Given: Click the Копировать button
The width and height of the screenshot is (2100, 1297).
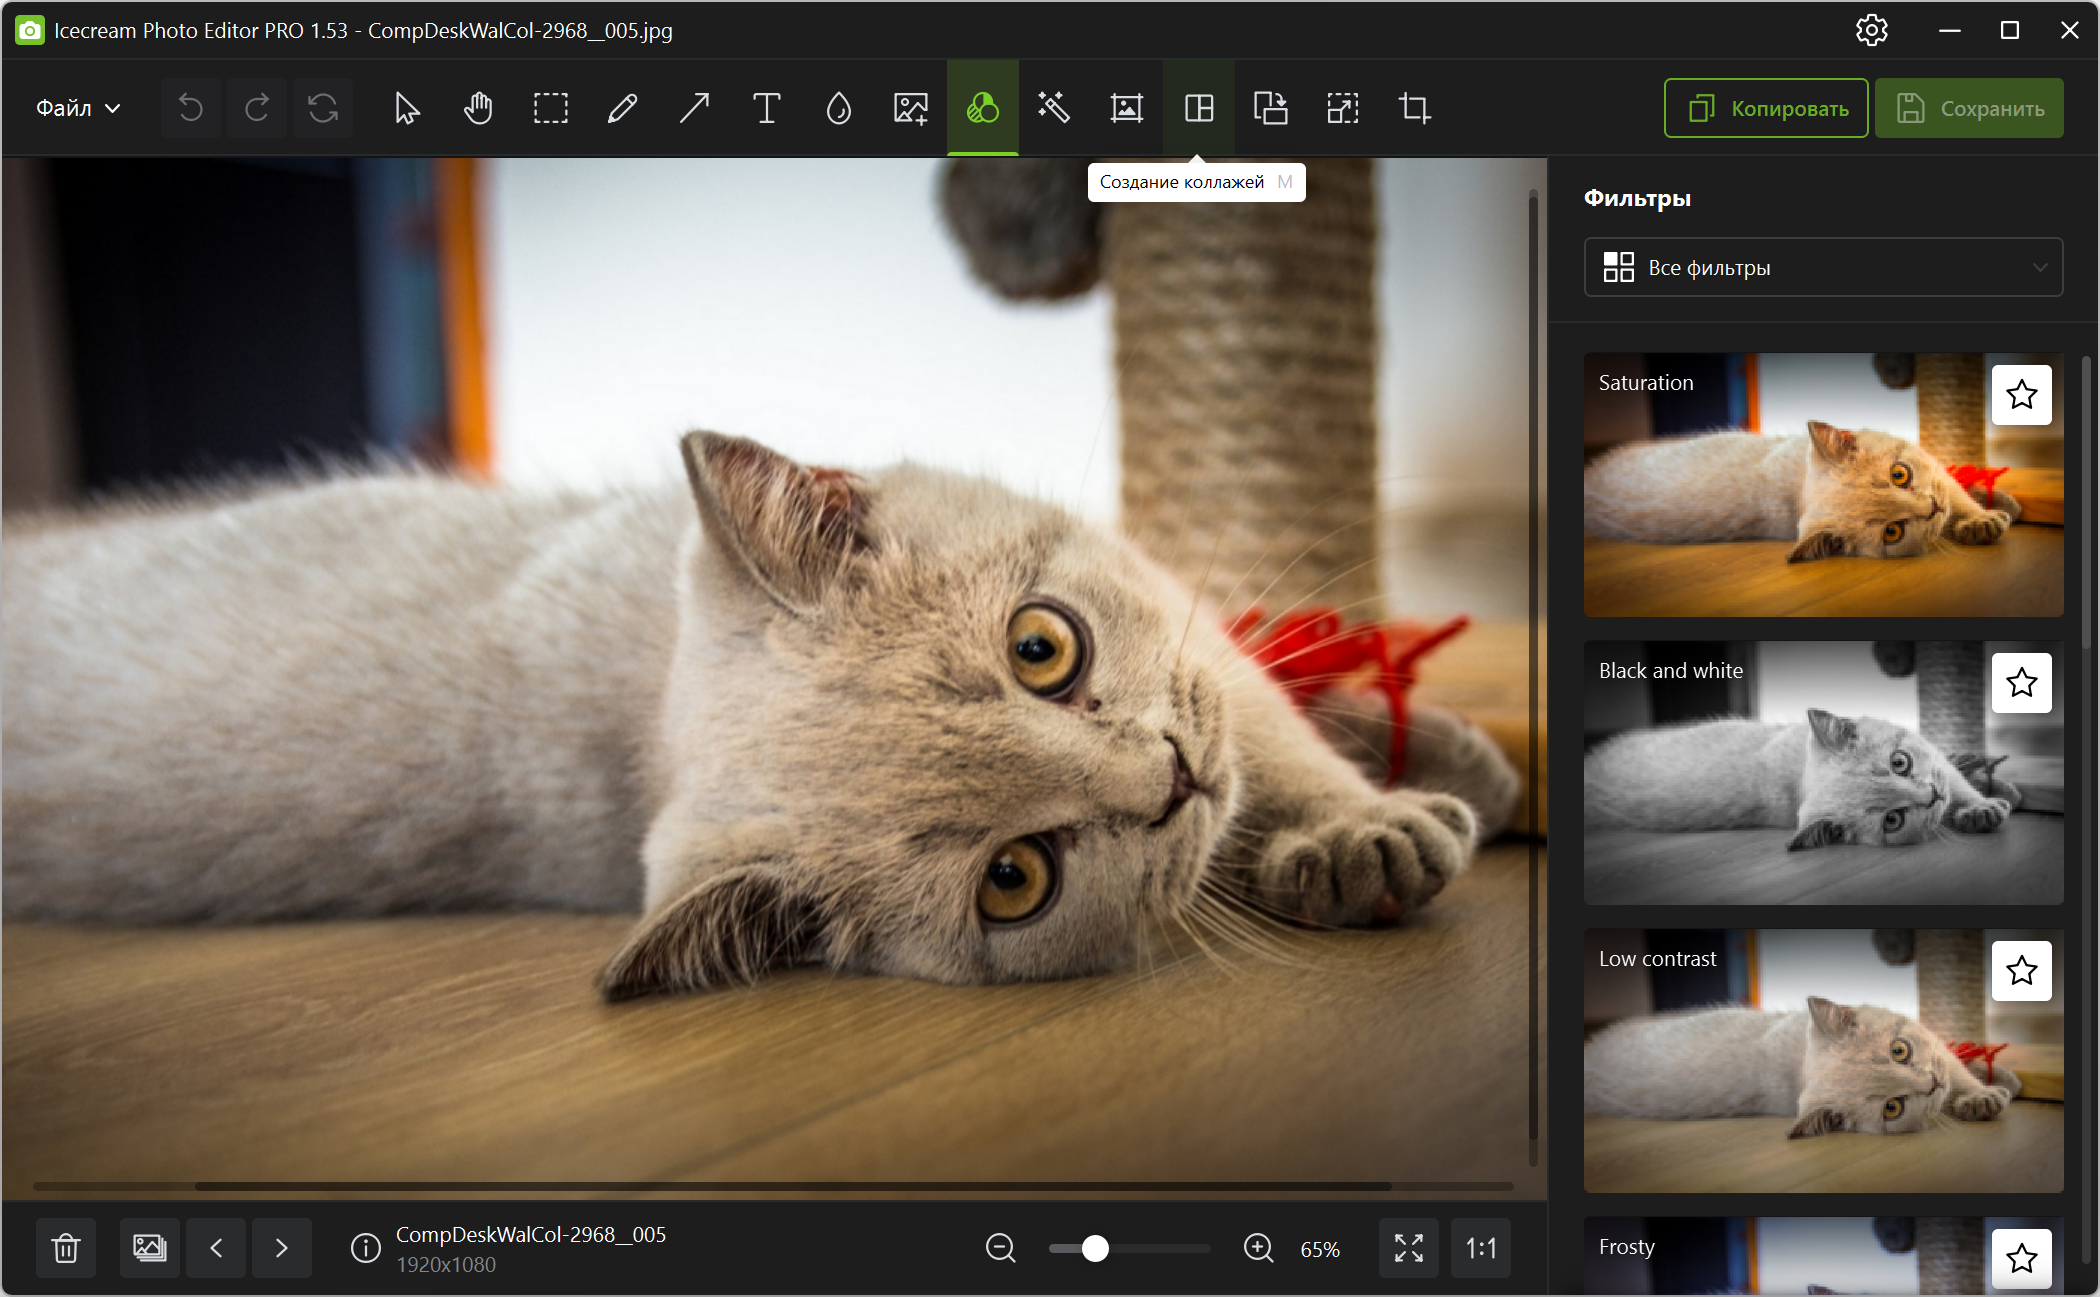Looking at the screenshot, I should (x=1766, y=108).
